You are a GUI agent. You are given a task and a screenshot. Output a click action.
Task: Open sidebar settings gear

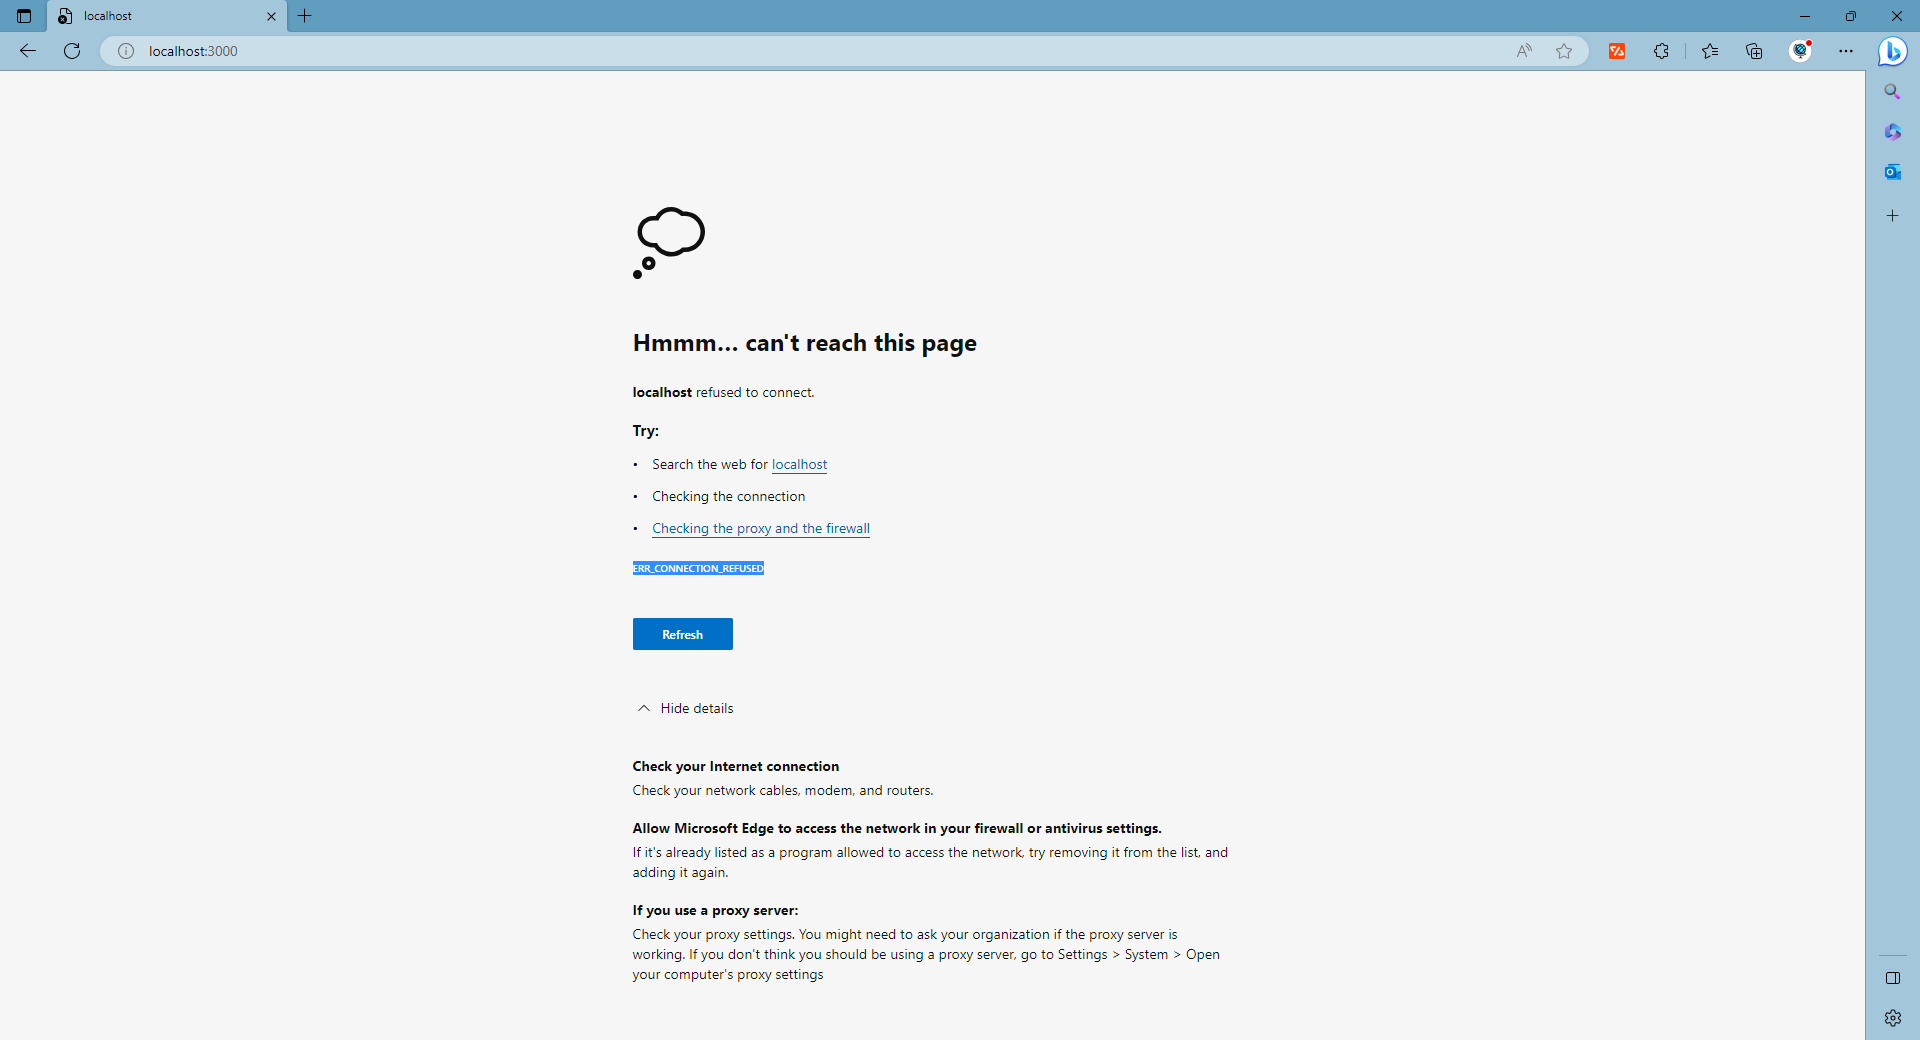tap(1892, 1018)
